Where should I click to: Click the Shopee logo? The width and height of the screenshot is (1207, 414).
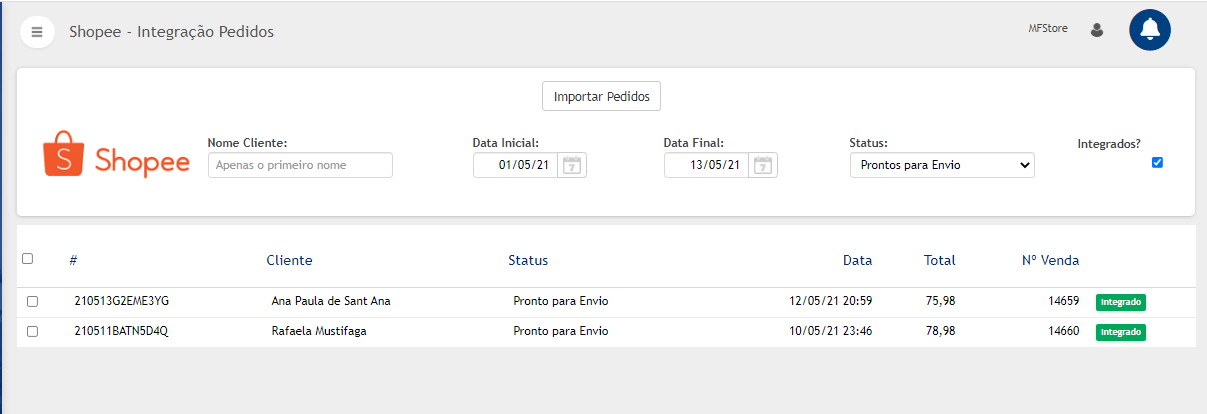(x=116, y=155)
